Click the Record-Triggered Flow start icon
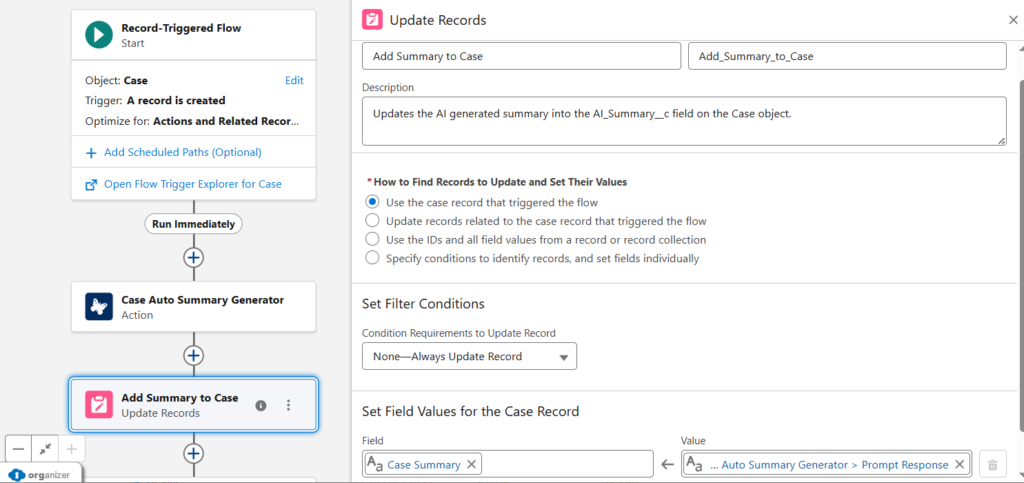Viewport: 1024px width, 483px height. tap(99, 35)
